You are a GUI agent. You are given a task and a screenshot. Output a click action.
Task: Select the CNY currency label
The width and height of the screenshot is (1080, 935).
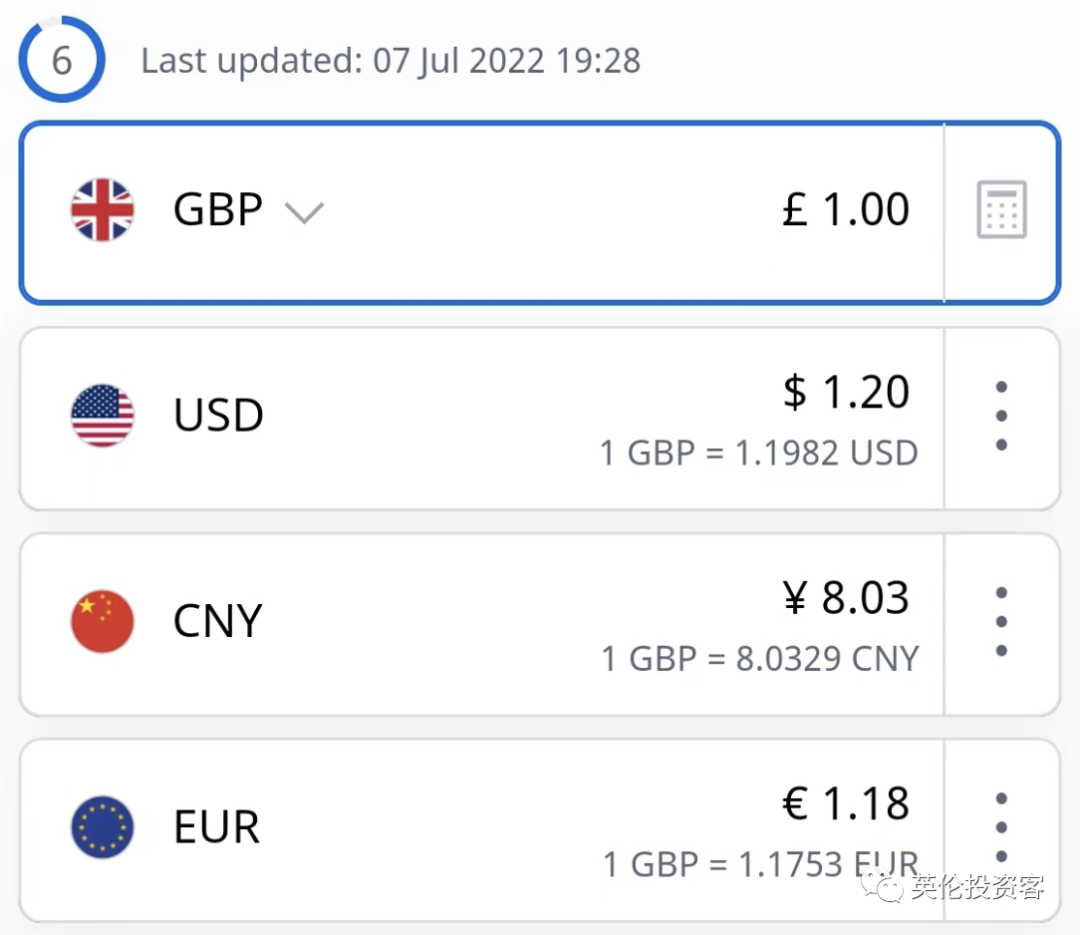coord(217,621)
